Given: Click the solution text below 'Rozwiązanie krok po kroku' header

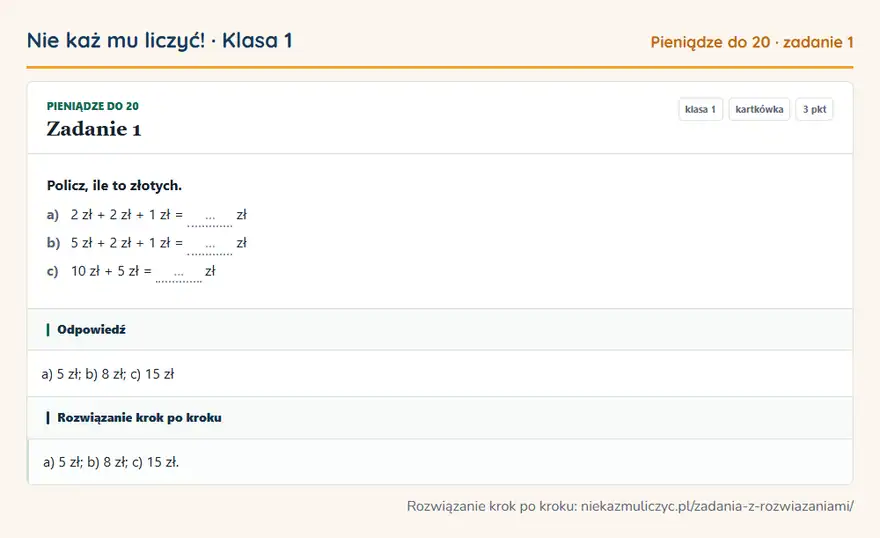Looking at the screenshot, I should pyautogui.click(x=111, y=462).
